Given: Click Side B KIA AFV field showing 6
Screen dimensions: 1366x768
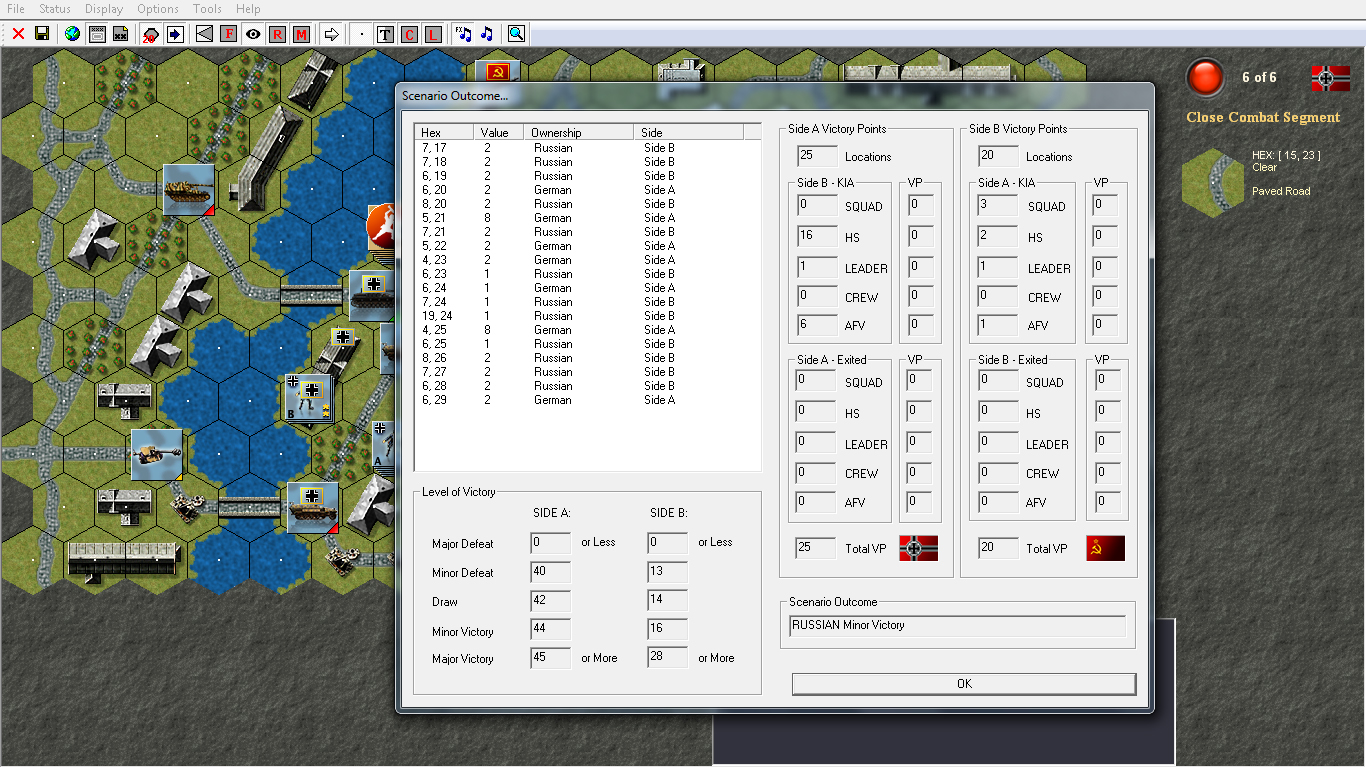Looking at the screenshot, I should (818, 325).
